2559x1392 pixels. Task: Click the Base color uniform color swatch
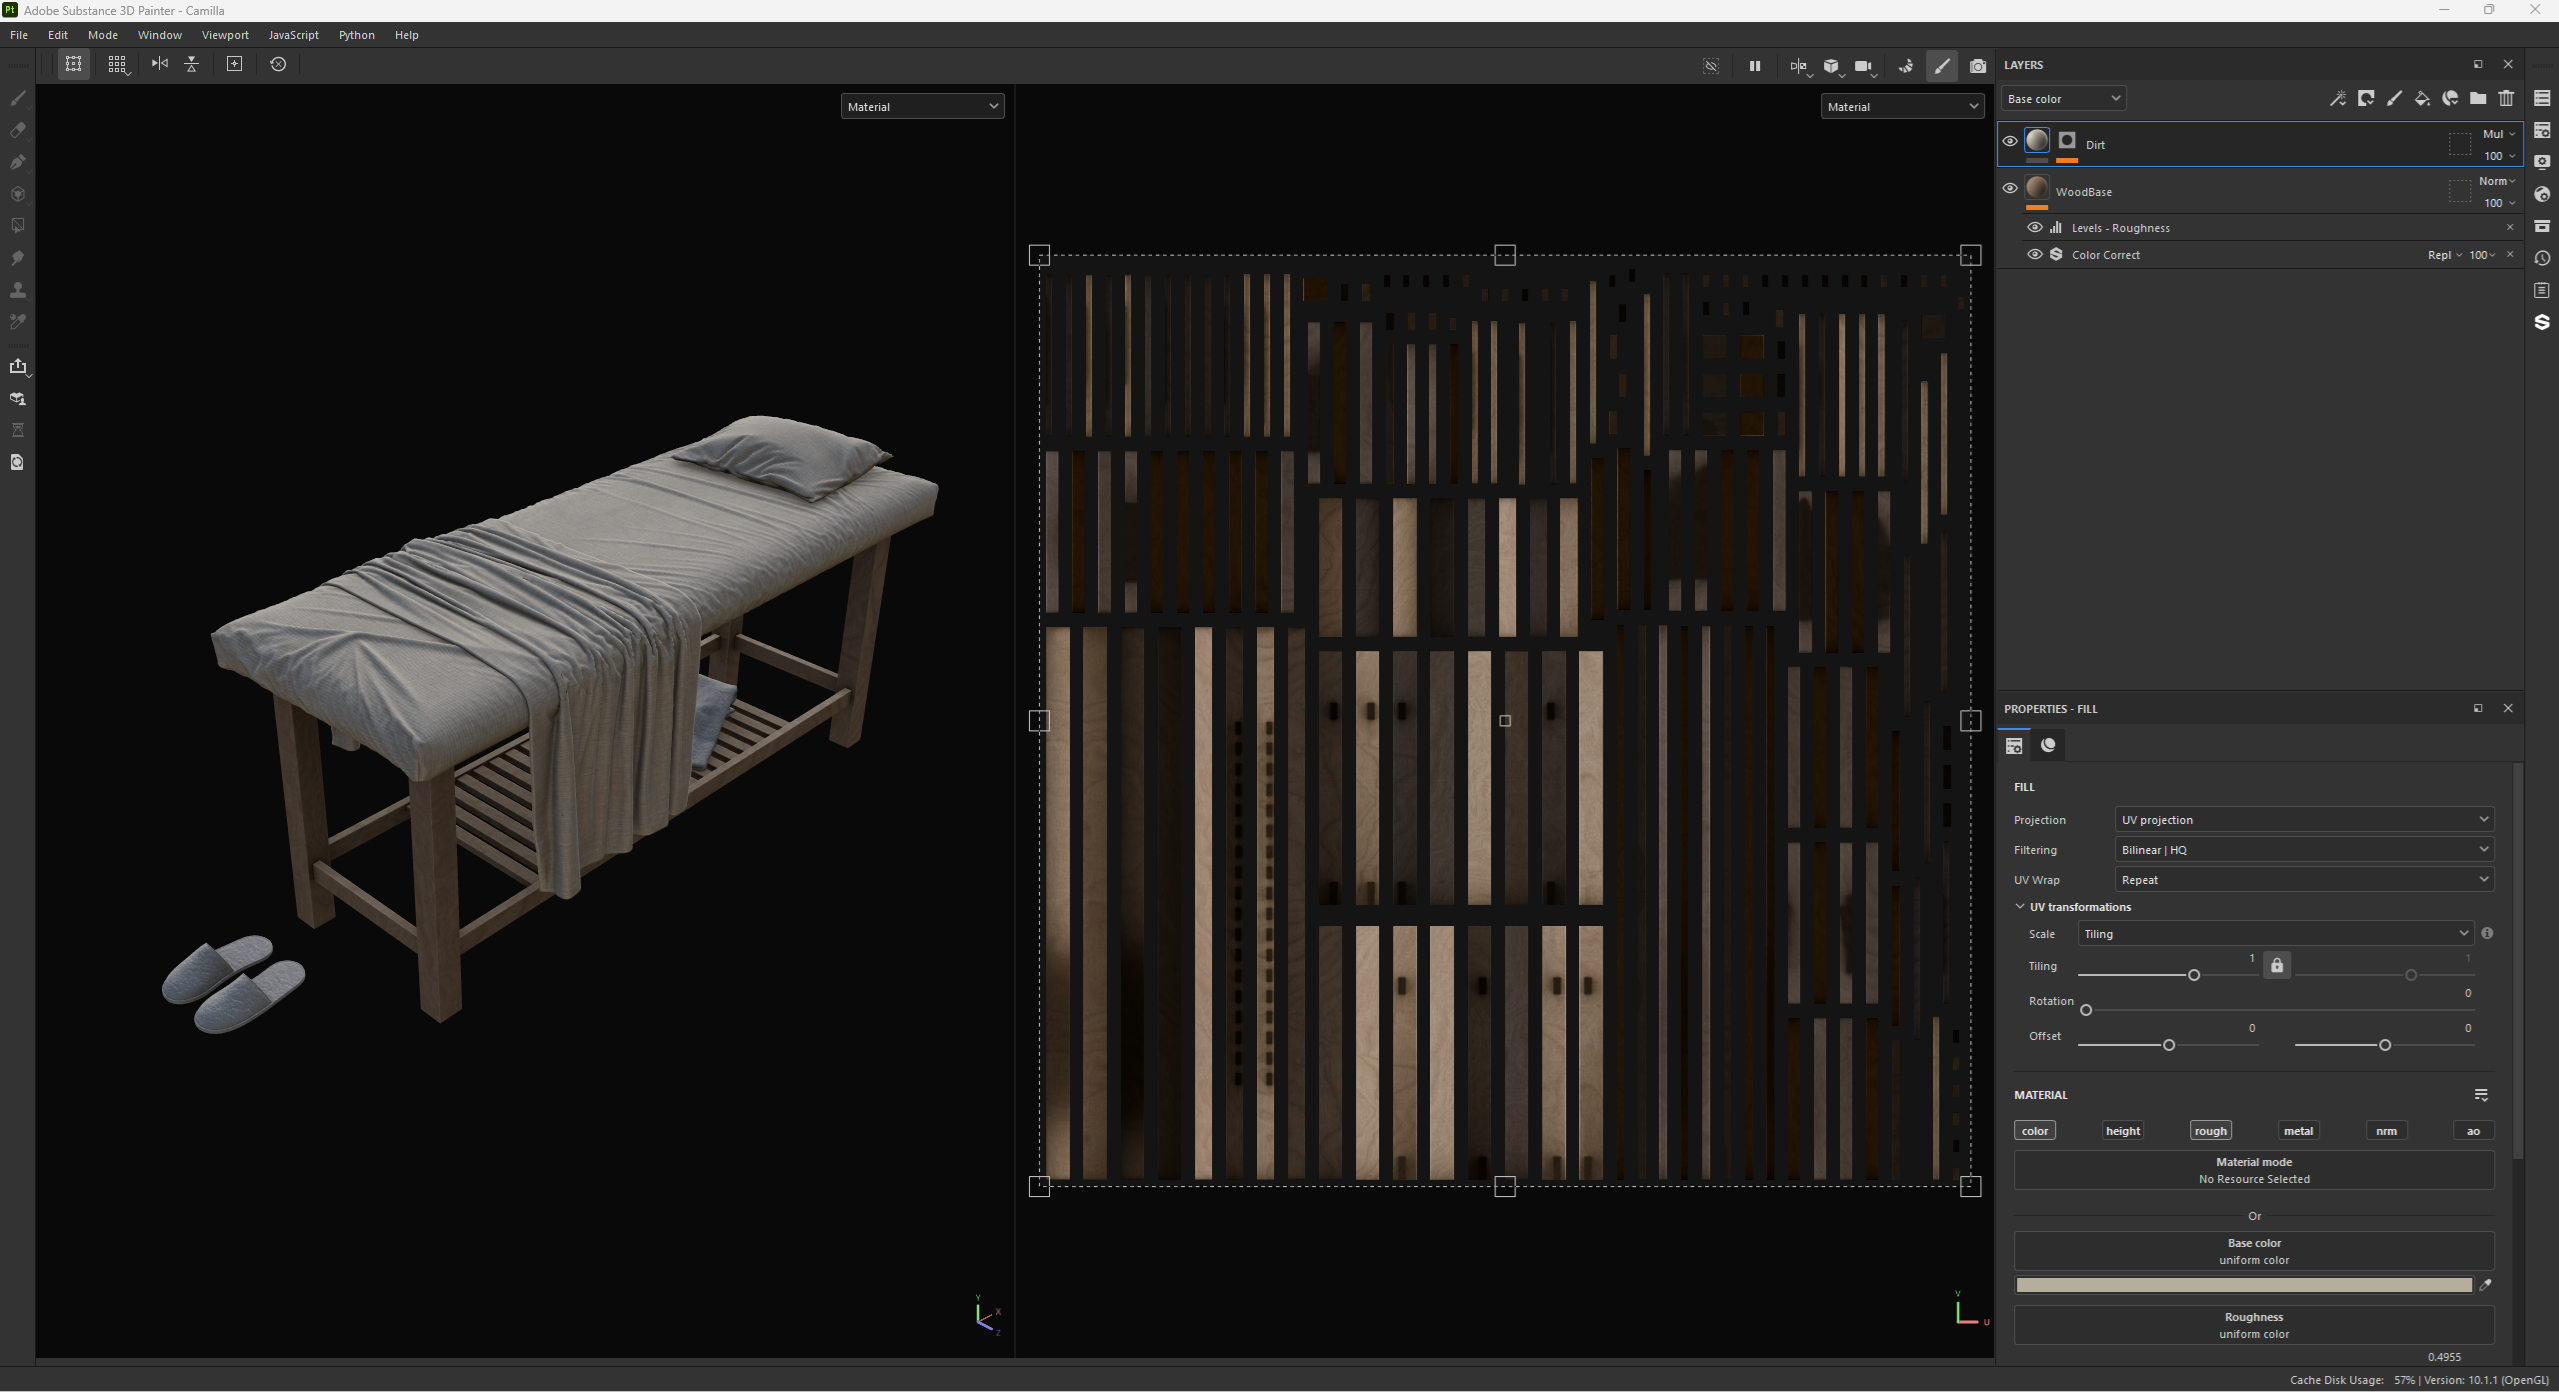pos(2243,1286)
